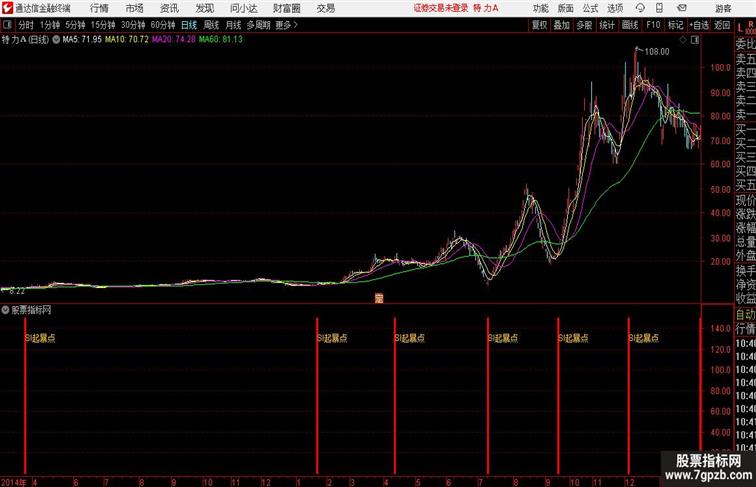Switch to the 15分钟 period tab
The width and height of the screenshot is (756, 487).
pos(103,25)
